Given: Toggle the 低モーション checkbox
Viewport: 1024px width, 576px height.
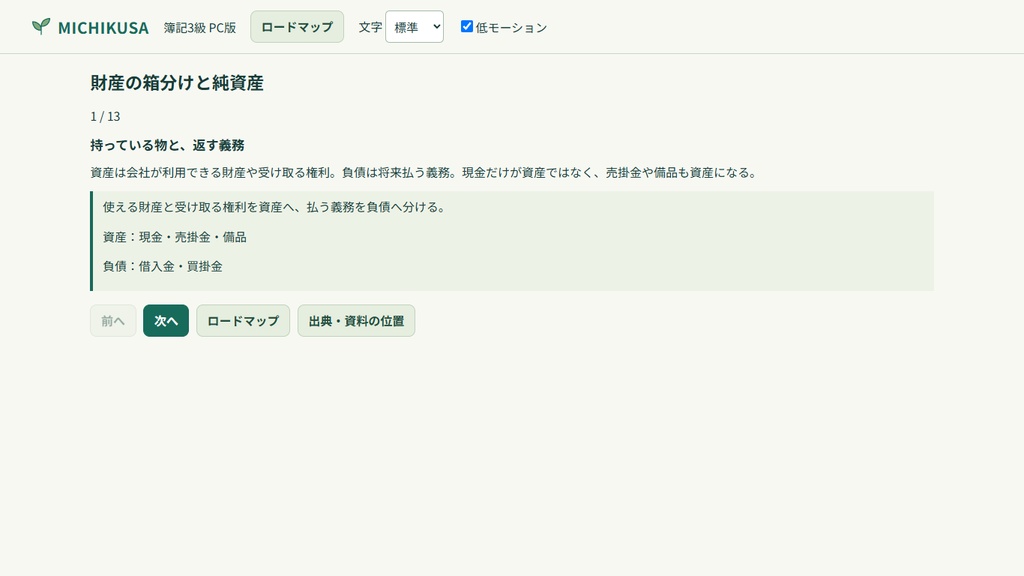Looking at the screenshot, I should click(466, 26).
